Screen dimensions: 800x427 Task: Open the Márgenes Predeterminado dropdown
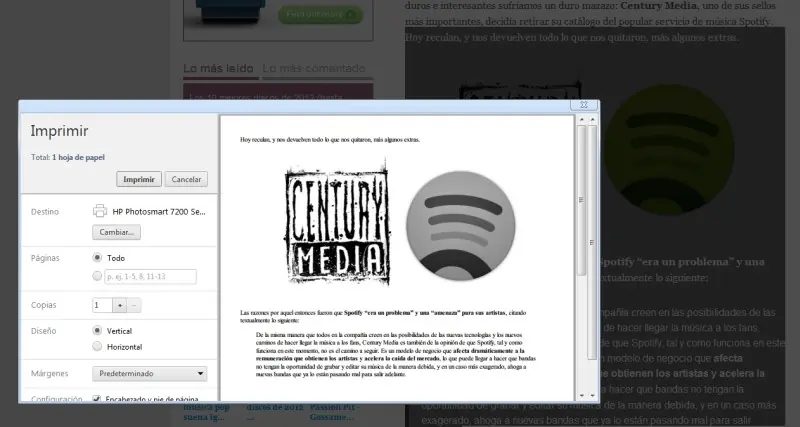[149, 373]
